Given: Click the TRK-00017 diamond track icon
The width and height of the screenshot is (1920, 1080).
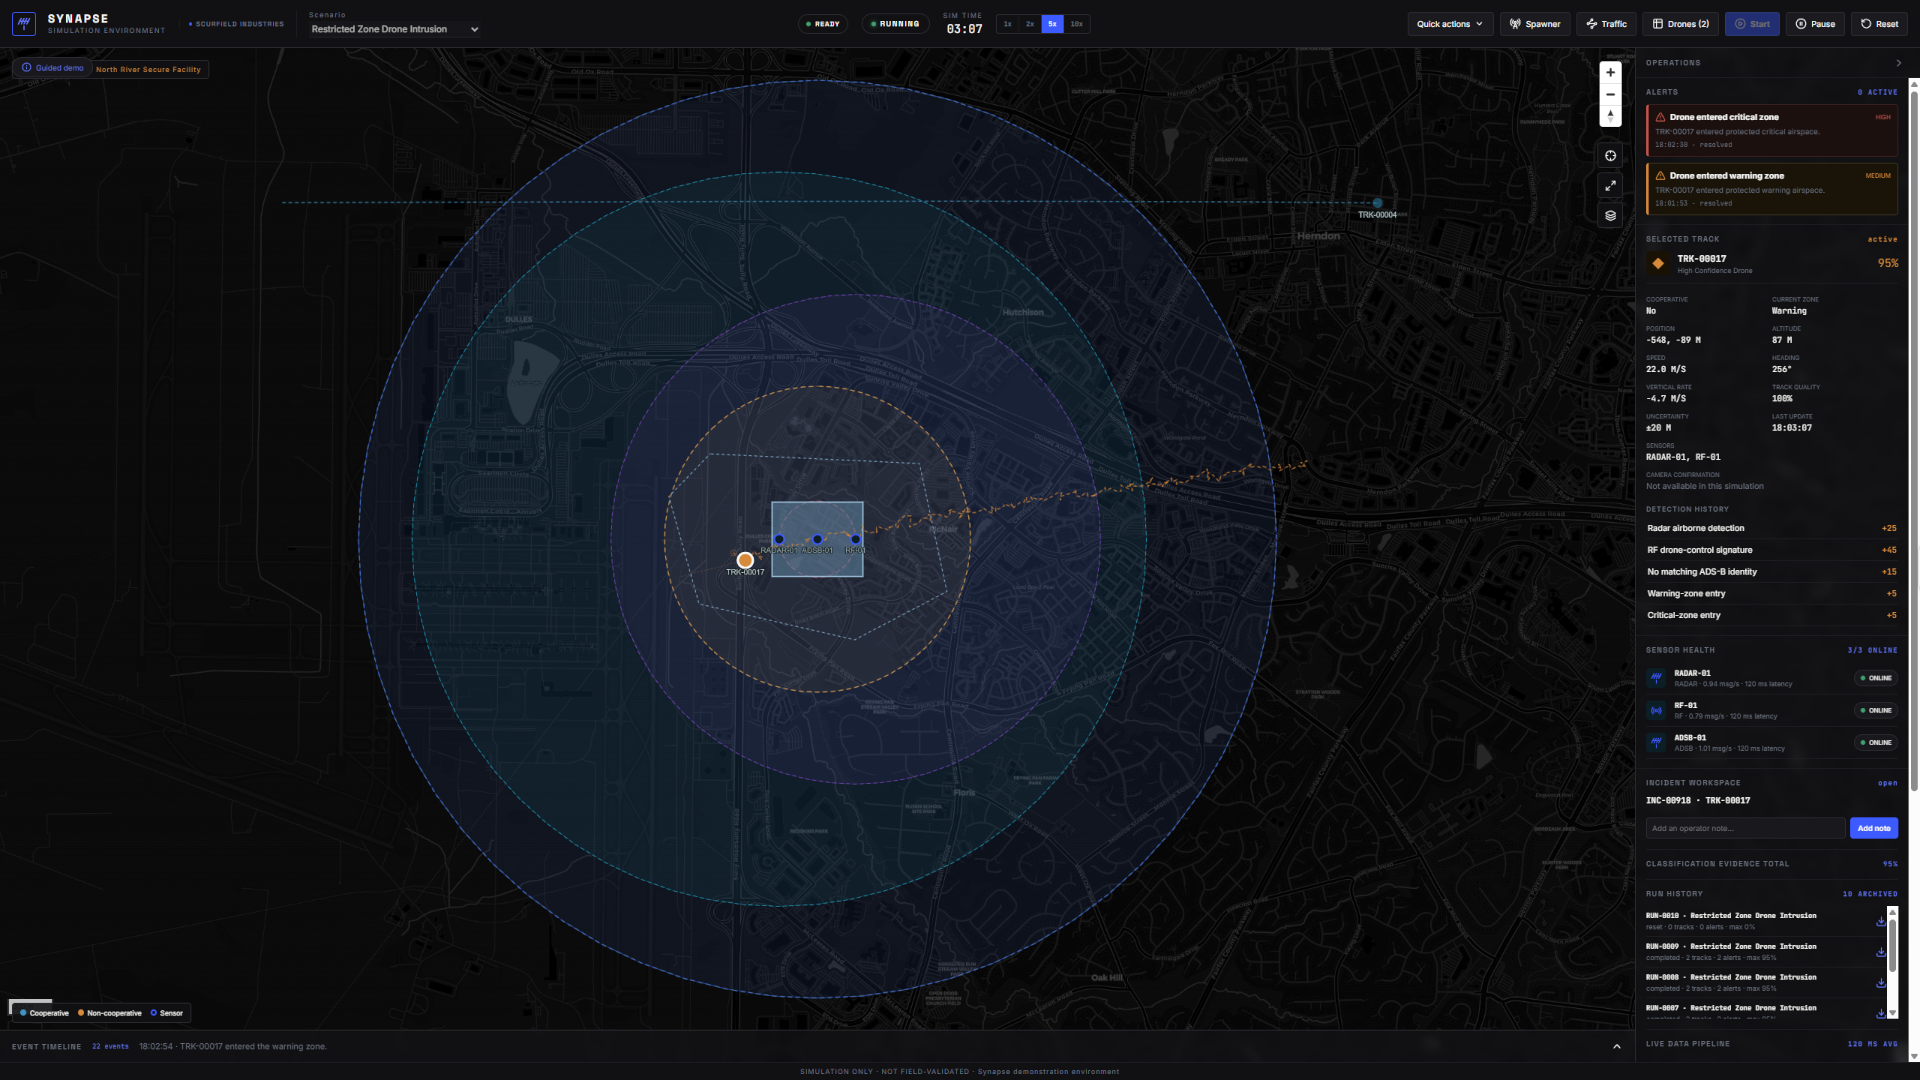Looking at the screenshot, I should (1658, 264).
